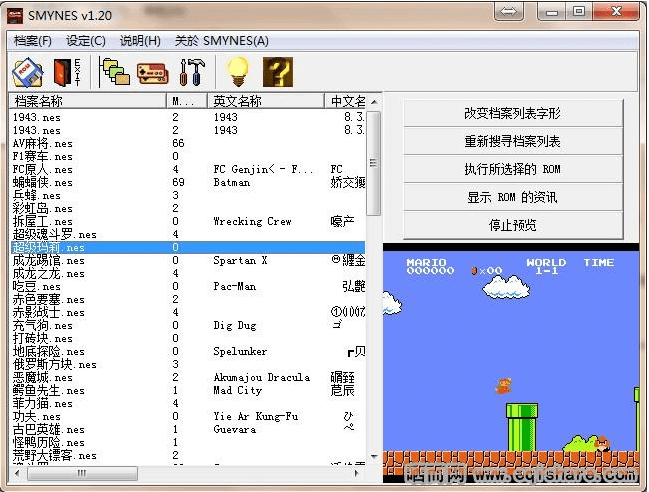
Task: Click the light bulb tips icon
Action: pyautogui.click(x=239, y=72)
